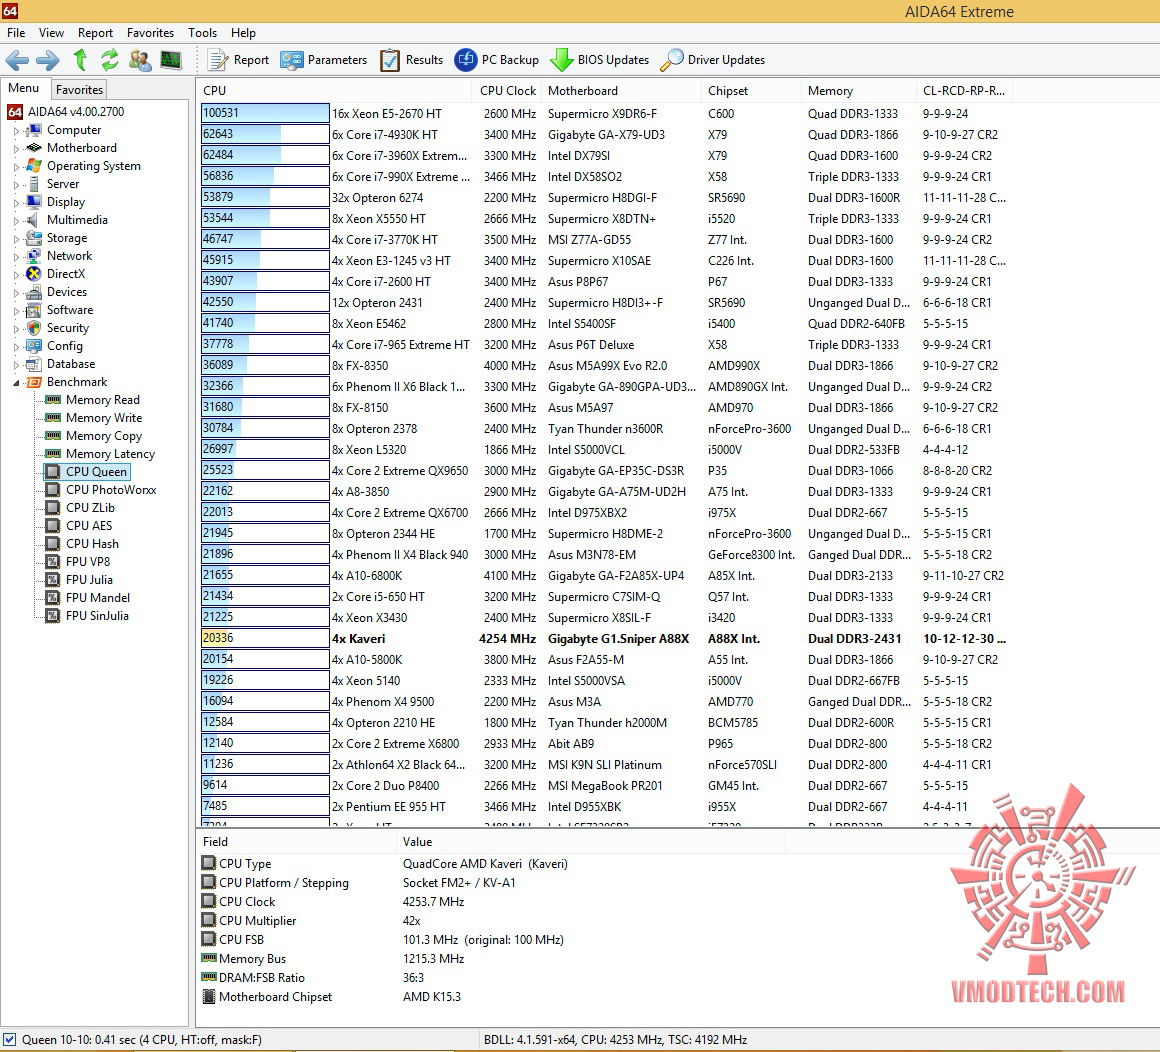Select CPU PhotoWorxx benchmark
This screenshot has height=1052, width=1160.
pos(101,490)
